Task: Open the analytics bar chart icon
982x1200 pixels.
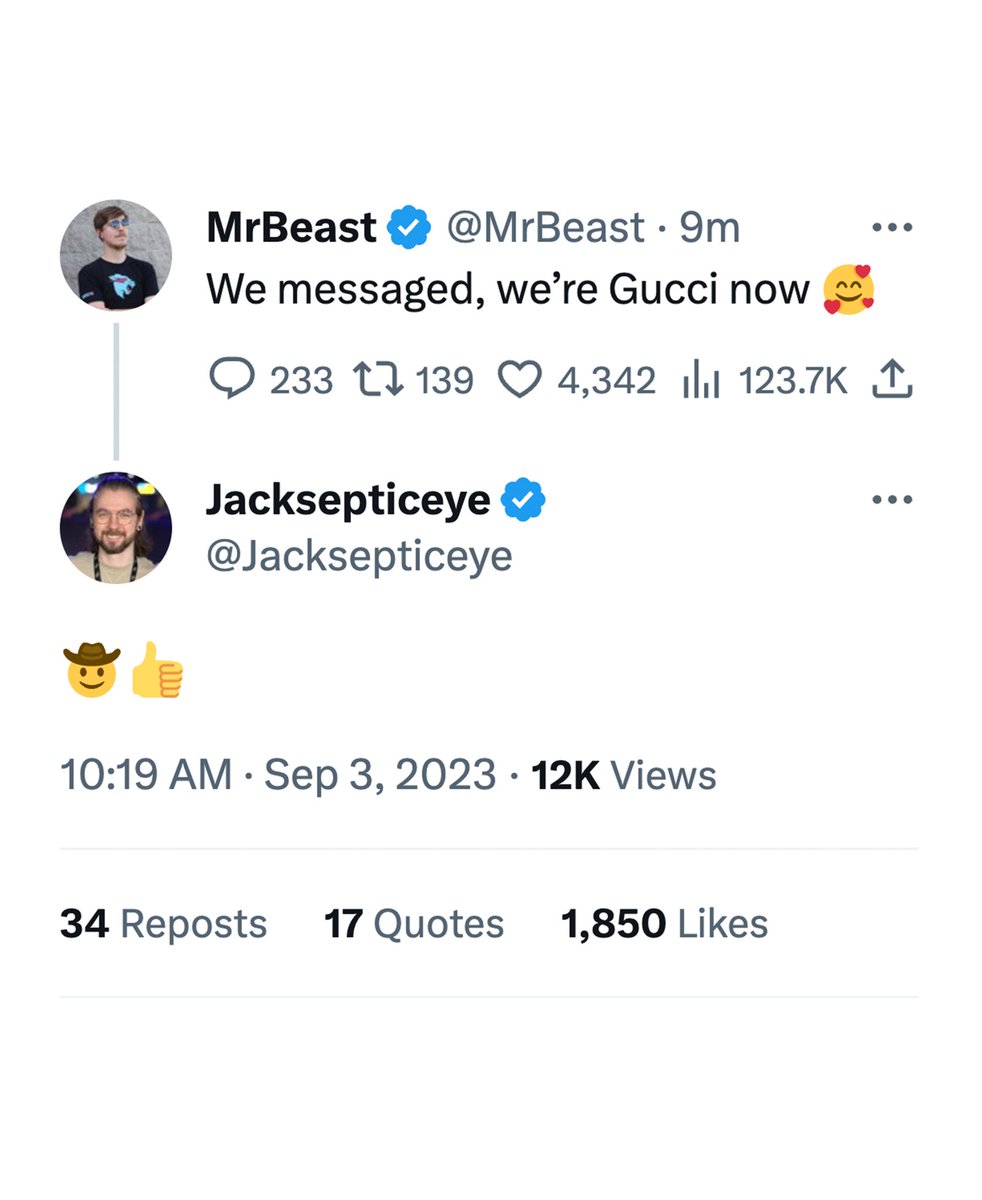Action: coord(700,379)
